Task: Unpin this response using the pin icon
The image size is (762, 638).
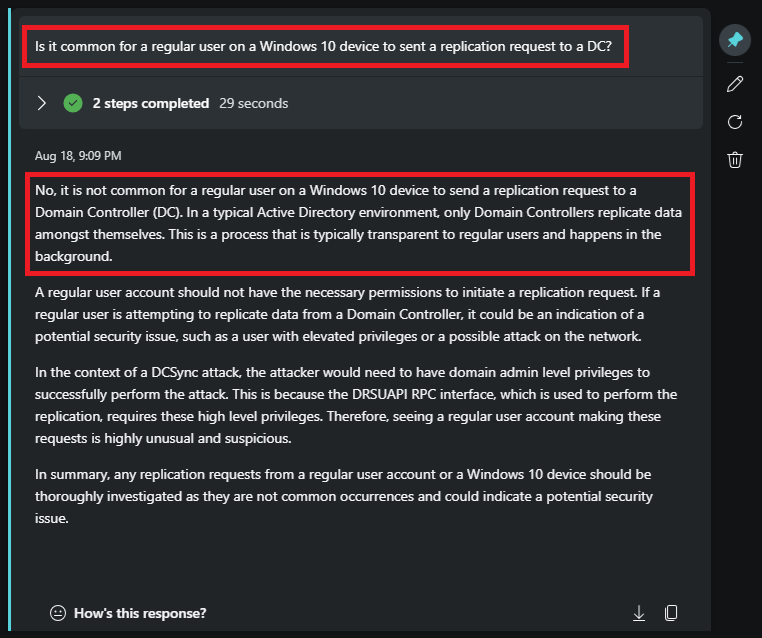Action: [735, 40]
